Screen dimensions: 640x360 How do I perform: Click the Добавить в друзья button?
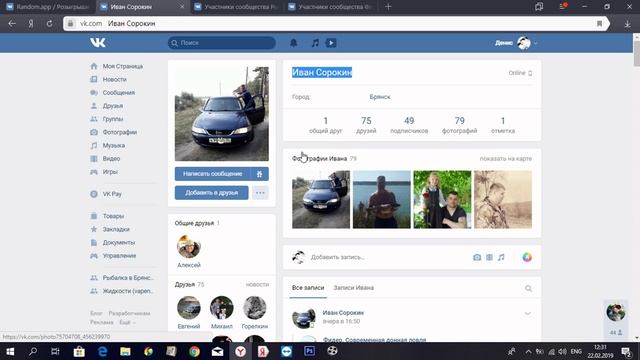point(211,193)
